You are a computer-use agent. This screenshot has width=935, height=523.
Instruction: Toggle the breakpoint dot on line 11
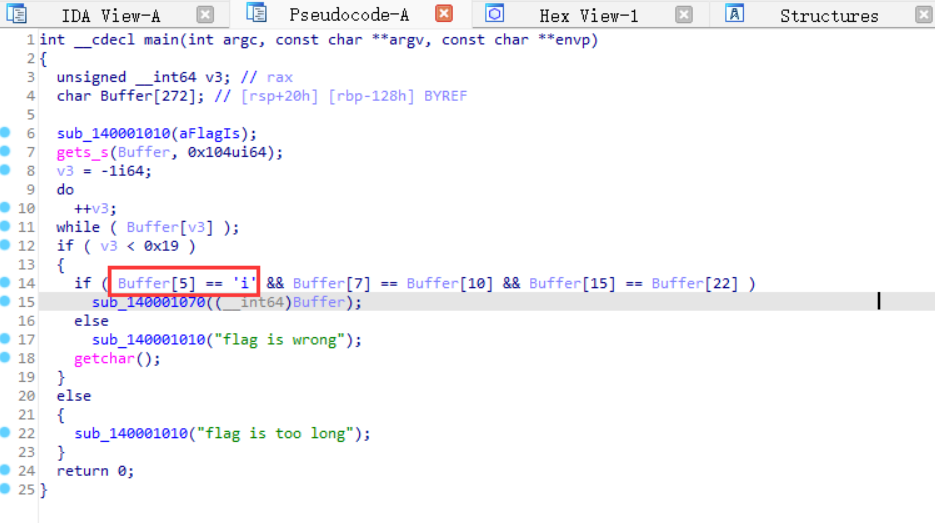click(5, 226)
